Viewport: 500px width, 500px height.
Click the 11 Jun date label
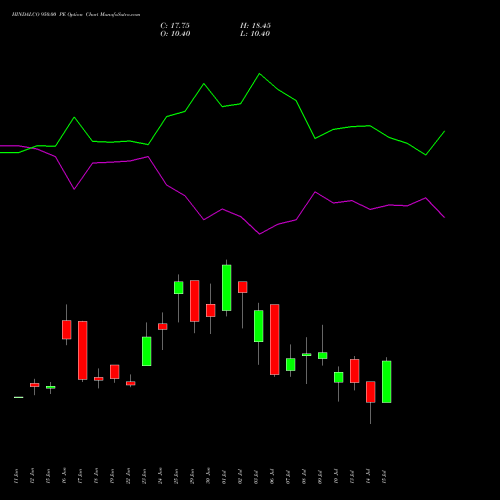[x=17, y=476]
